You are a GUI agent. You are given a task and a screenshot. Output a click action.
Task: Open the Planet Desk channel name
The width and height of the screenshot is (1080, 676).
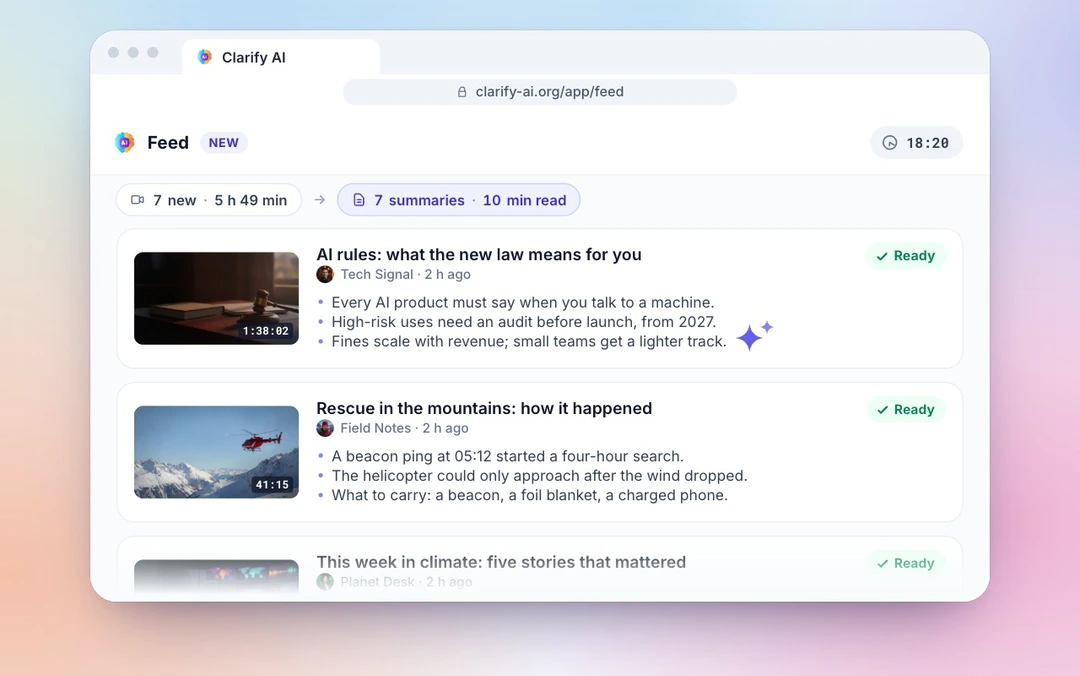(x=377, y=582)
